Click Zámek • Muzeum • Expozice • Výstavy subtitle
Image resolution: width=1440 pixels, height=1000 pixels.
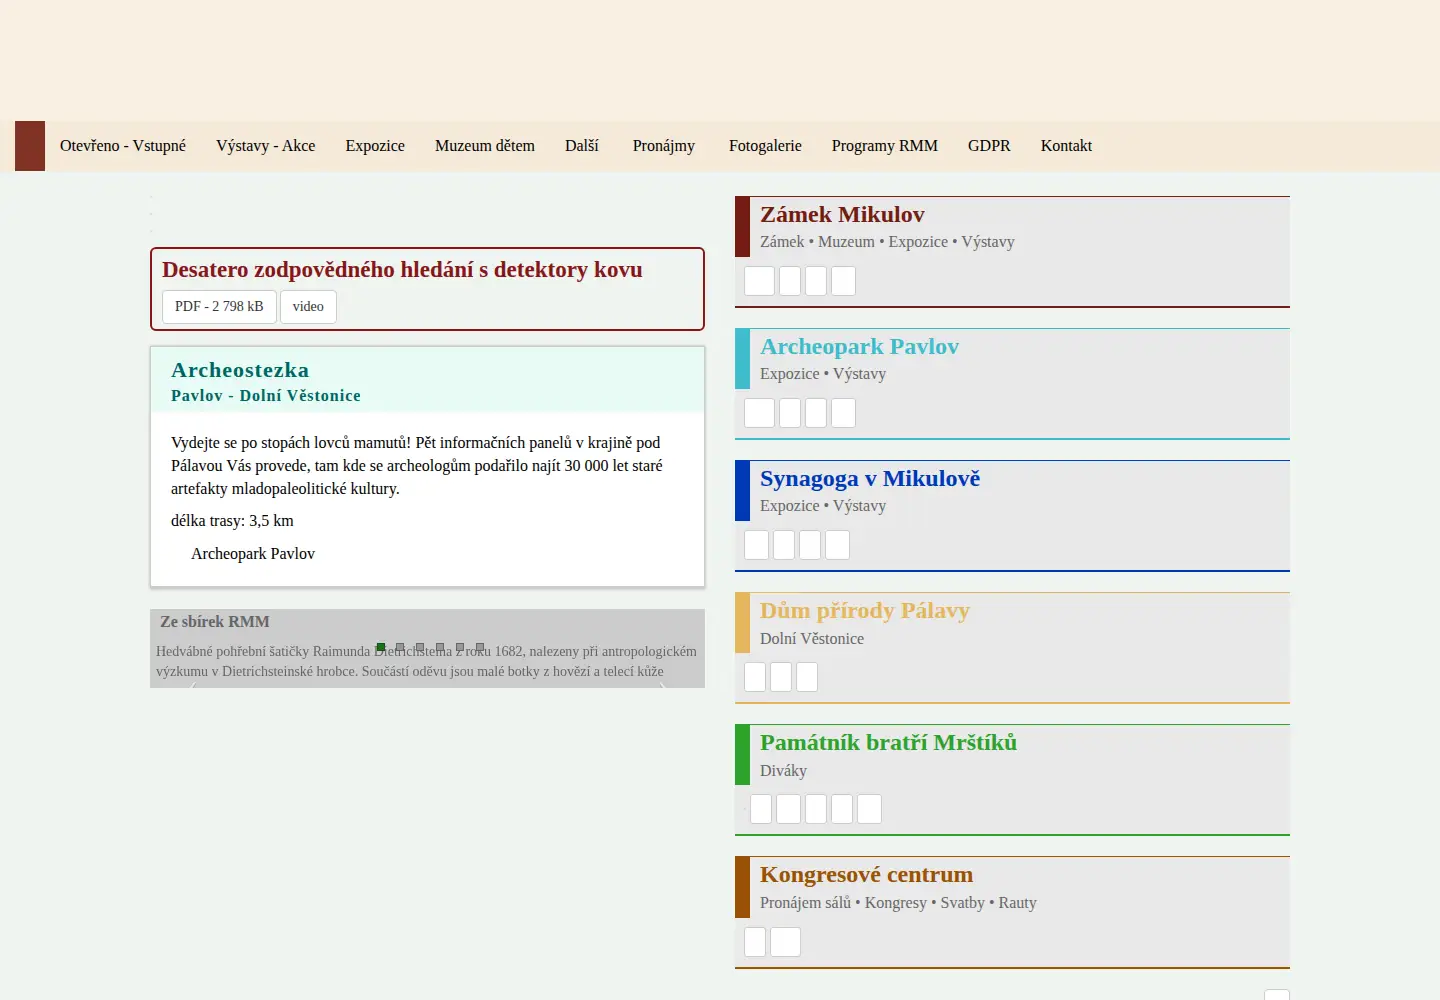887,242
